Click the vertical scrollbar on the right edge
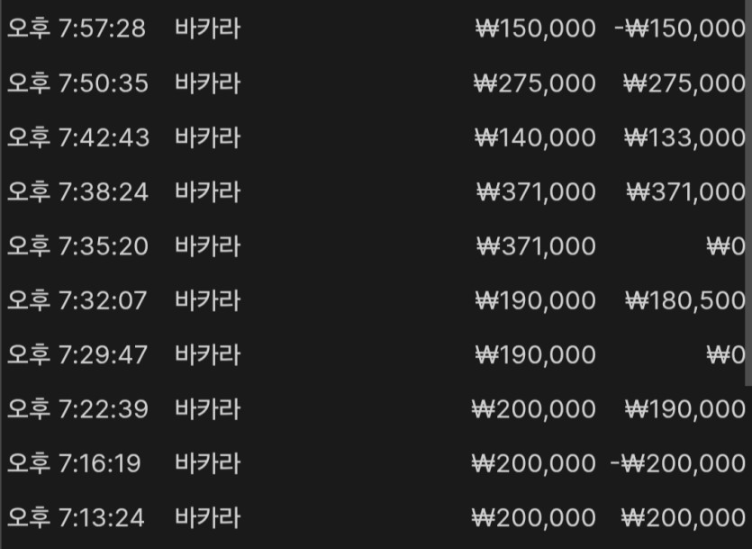 coord(748,200)
